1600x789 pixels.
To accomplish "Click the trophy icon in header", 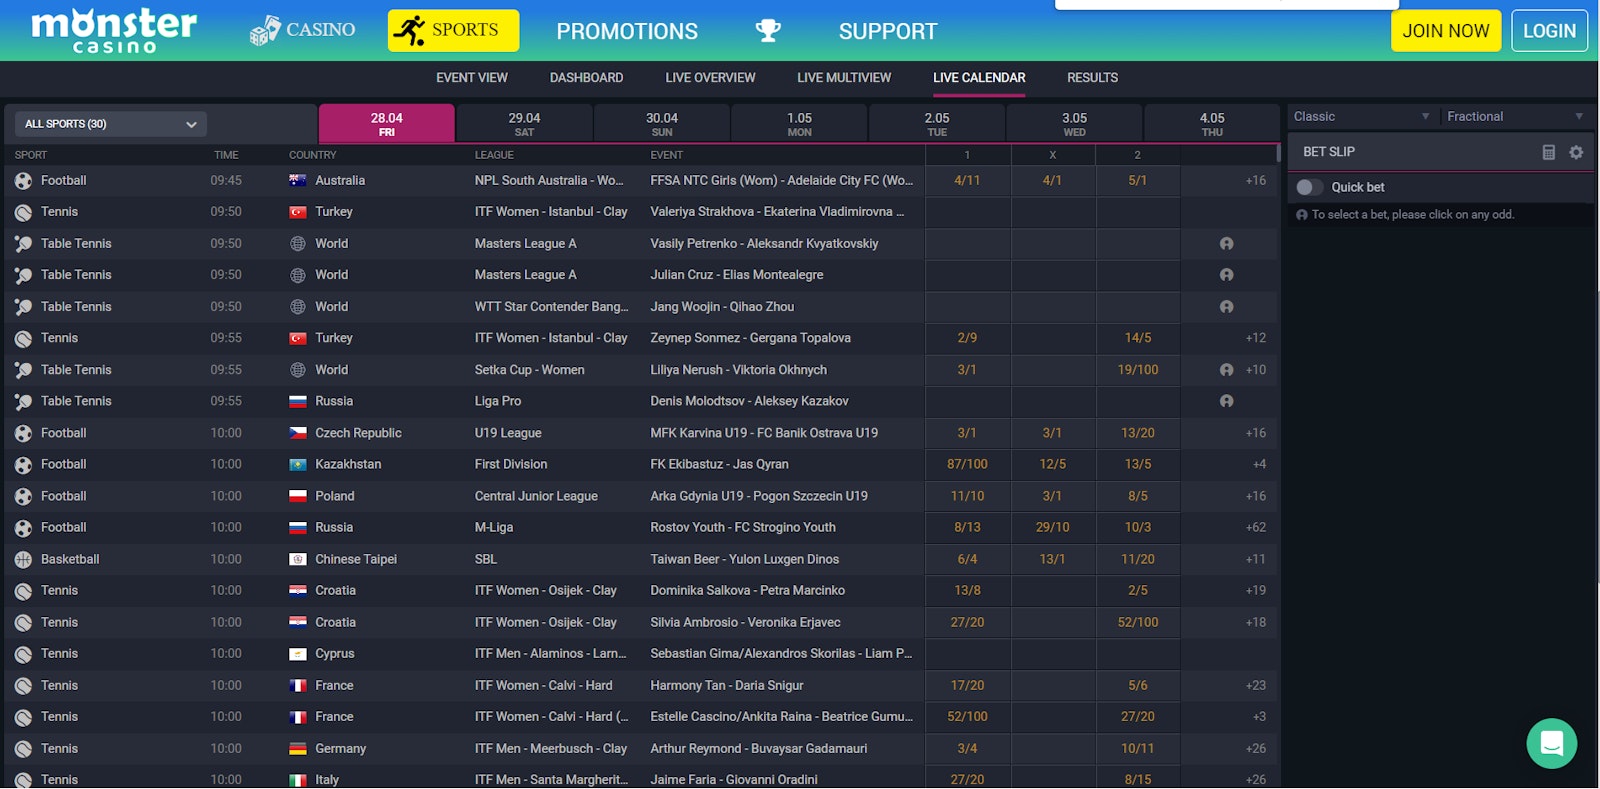I will click(768, 31).
